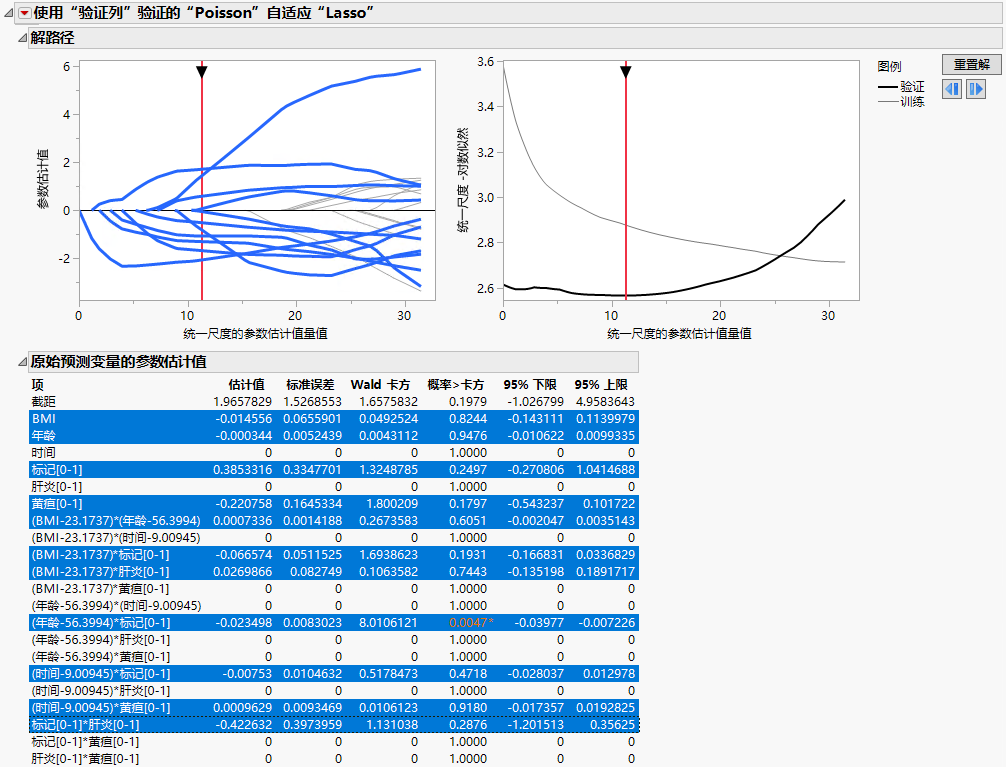Click the 概率>卡方 column header
The width and height of the screenshot is (1006, 767).
pyautogui.click(x=456, y=384)
